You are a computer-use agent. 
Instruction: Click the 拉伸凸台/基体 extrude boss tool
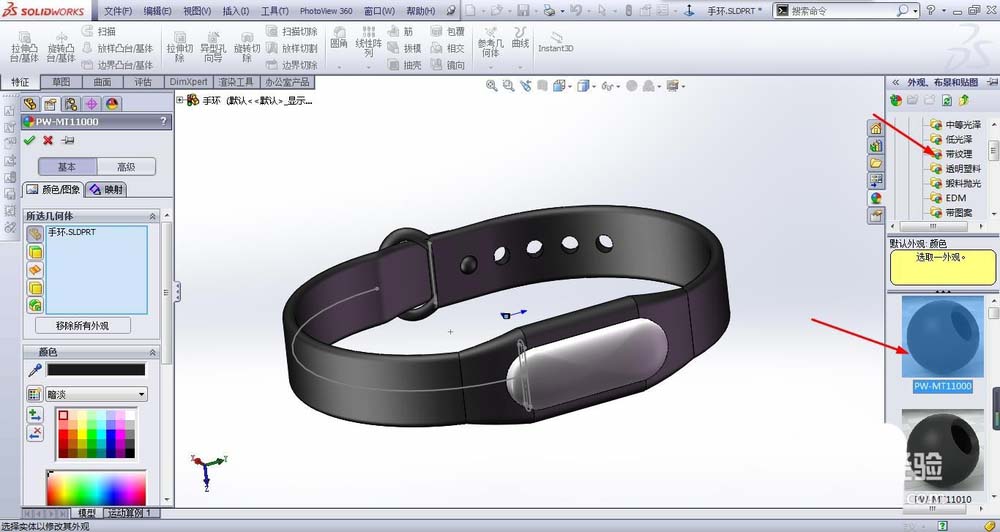click(x=24, y=47)
